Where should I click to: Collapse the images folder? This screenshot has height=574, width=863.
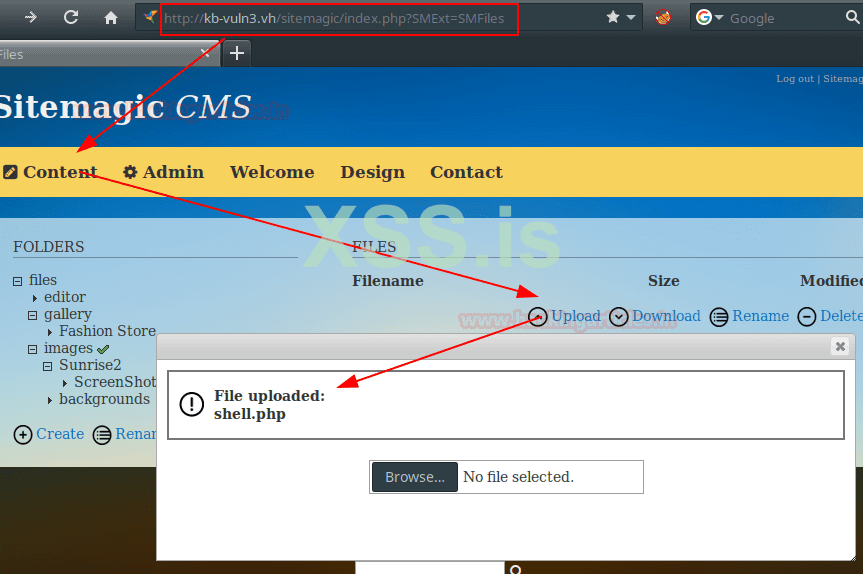32,349
